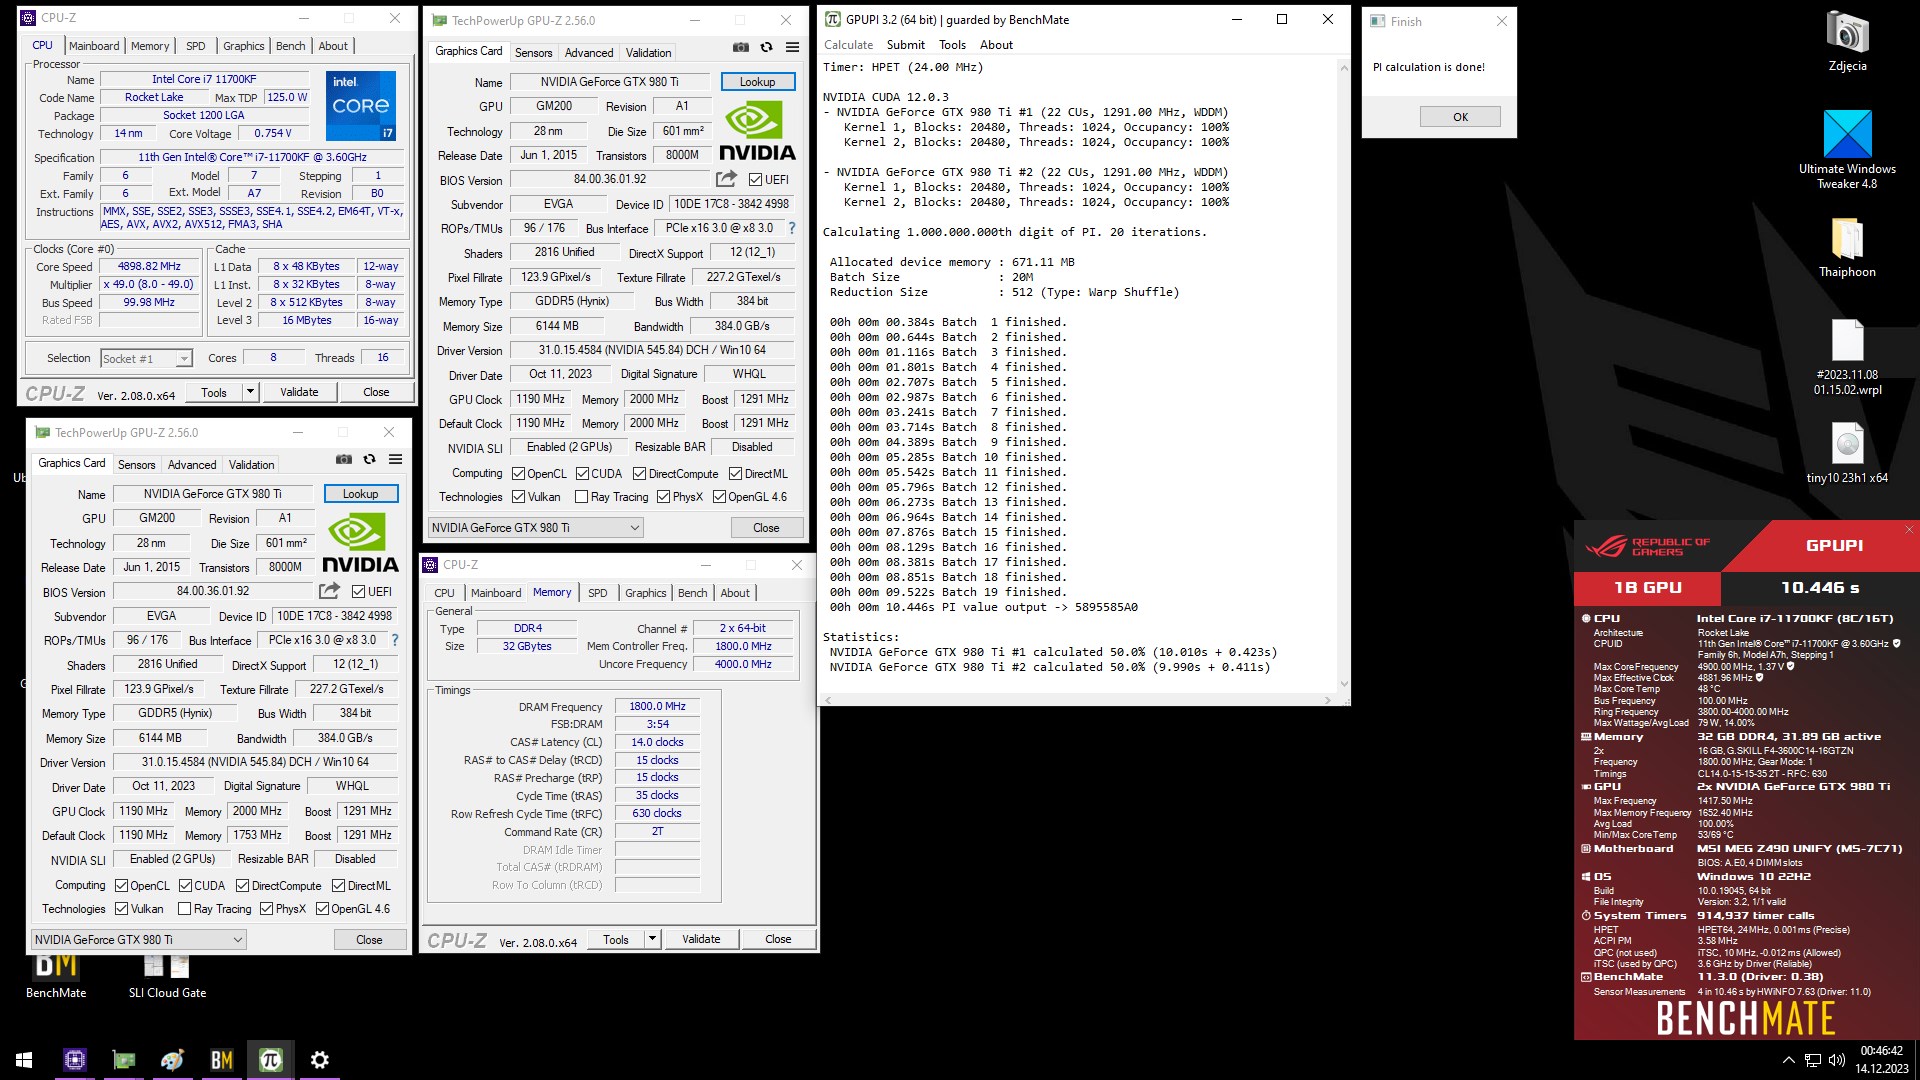
Task: Switch to Bench tab in top CPU-Z
Action: [x=291, y=46]
